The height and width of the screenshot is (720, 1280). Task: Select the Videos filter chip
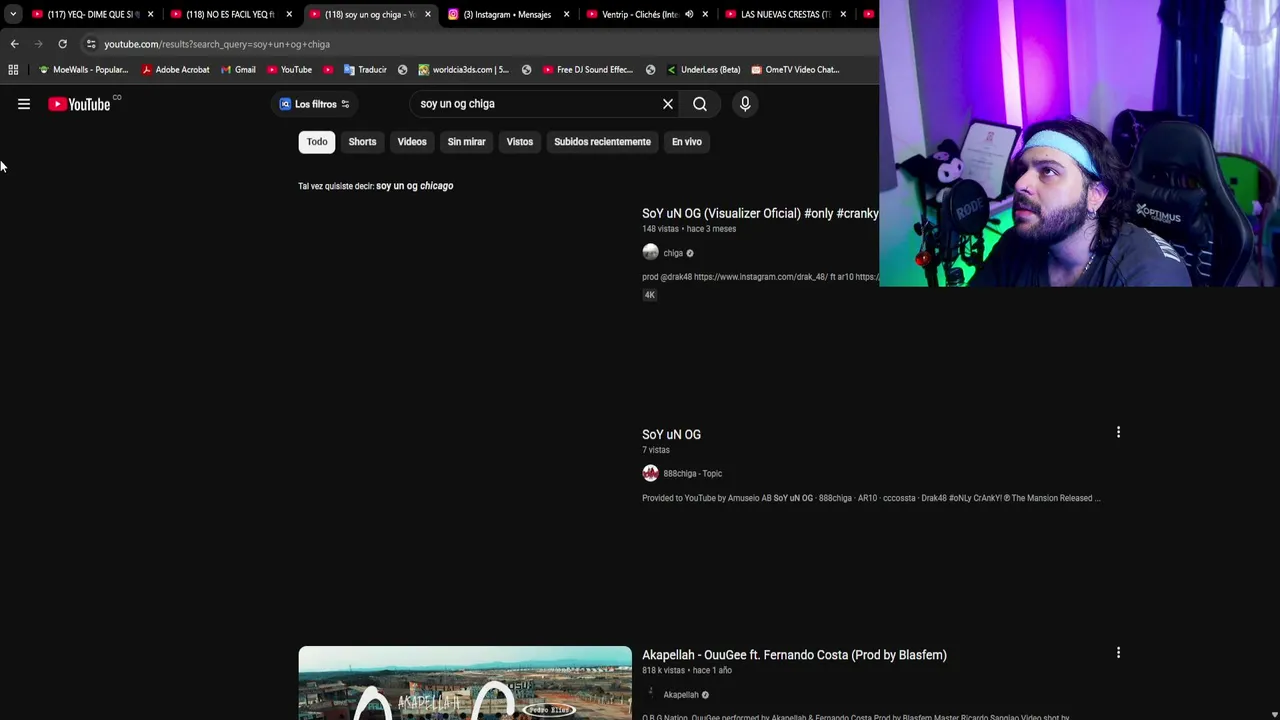pyautogui.click(x=412, y=142)
